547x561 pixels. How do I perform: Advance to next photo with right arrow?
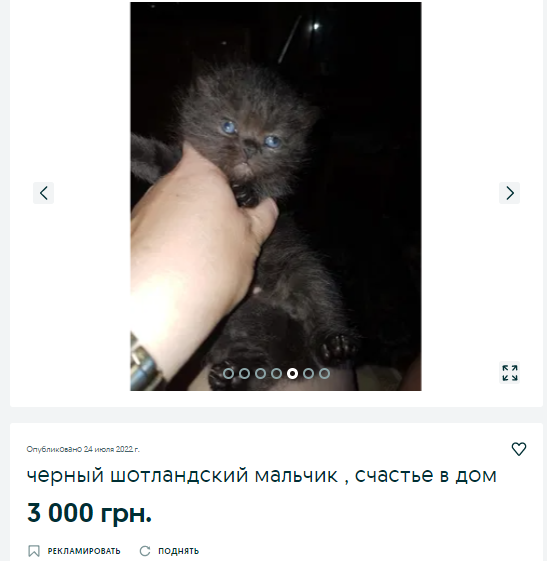[x=509, y=193]
